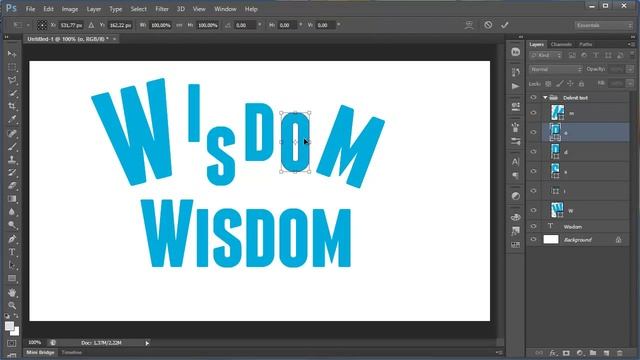Select the Path Selection tool
Image resolution: width=640 pixels, height=360 pixels.
pos(12,265)
